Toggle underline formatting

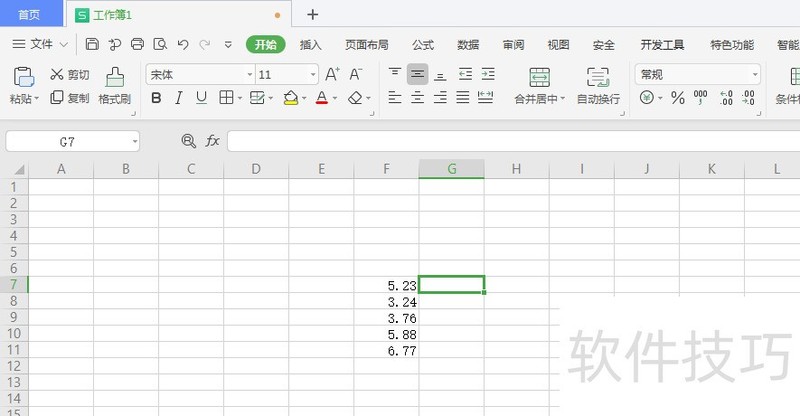pos(202,97)
